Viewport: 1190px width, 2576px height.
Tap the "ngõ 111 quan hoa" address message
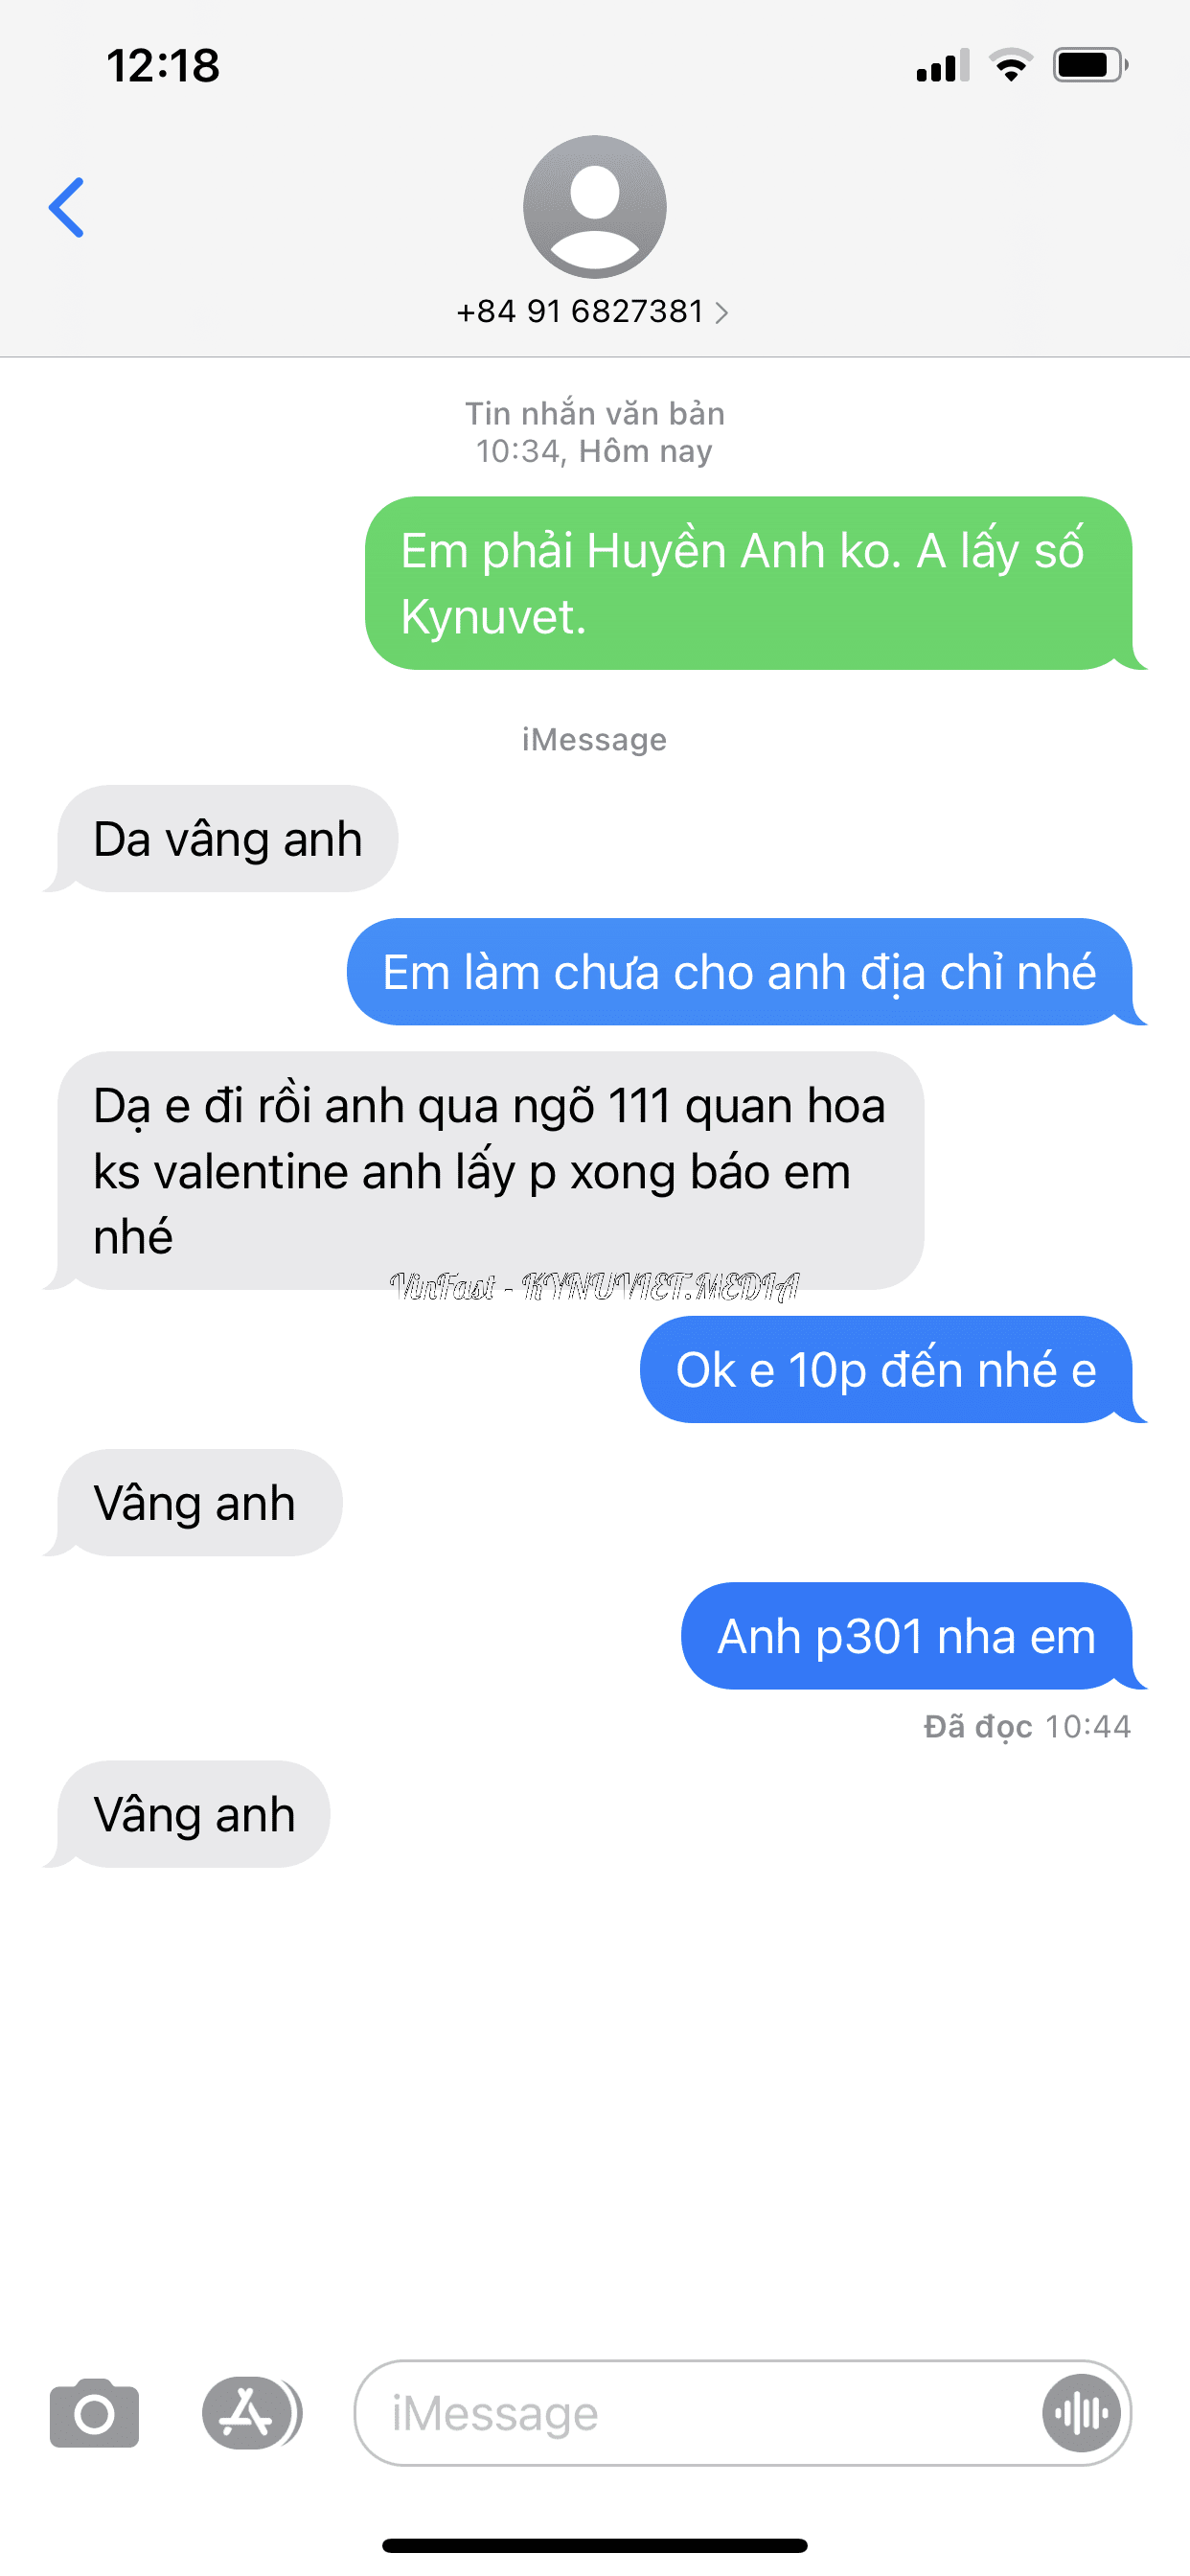pos(484,1170)
